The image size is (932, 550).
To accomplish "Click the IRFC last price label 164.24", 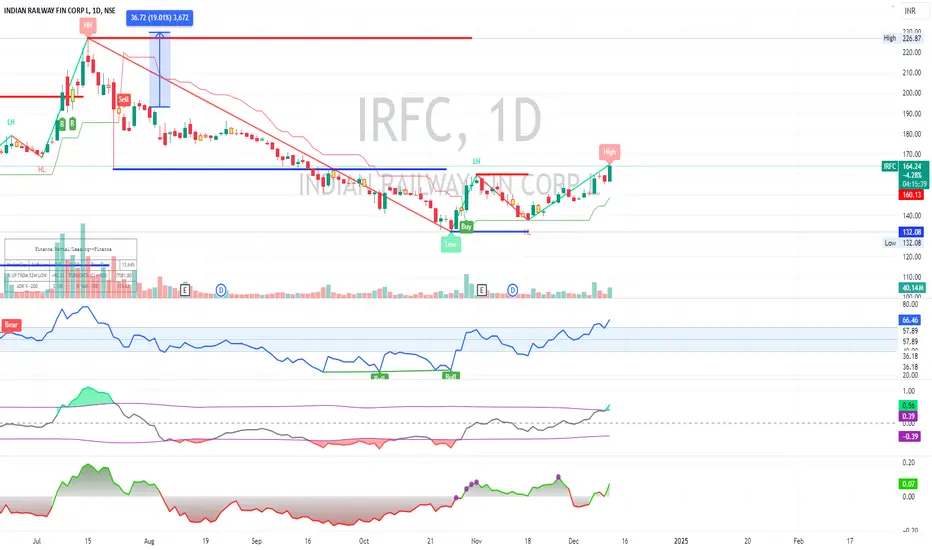I will click(x=912, y=166).
